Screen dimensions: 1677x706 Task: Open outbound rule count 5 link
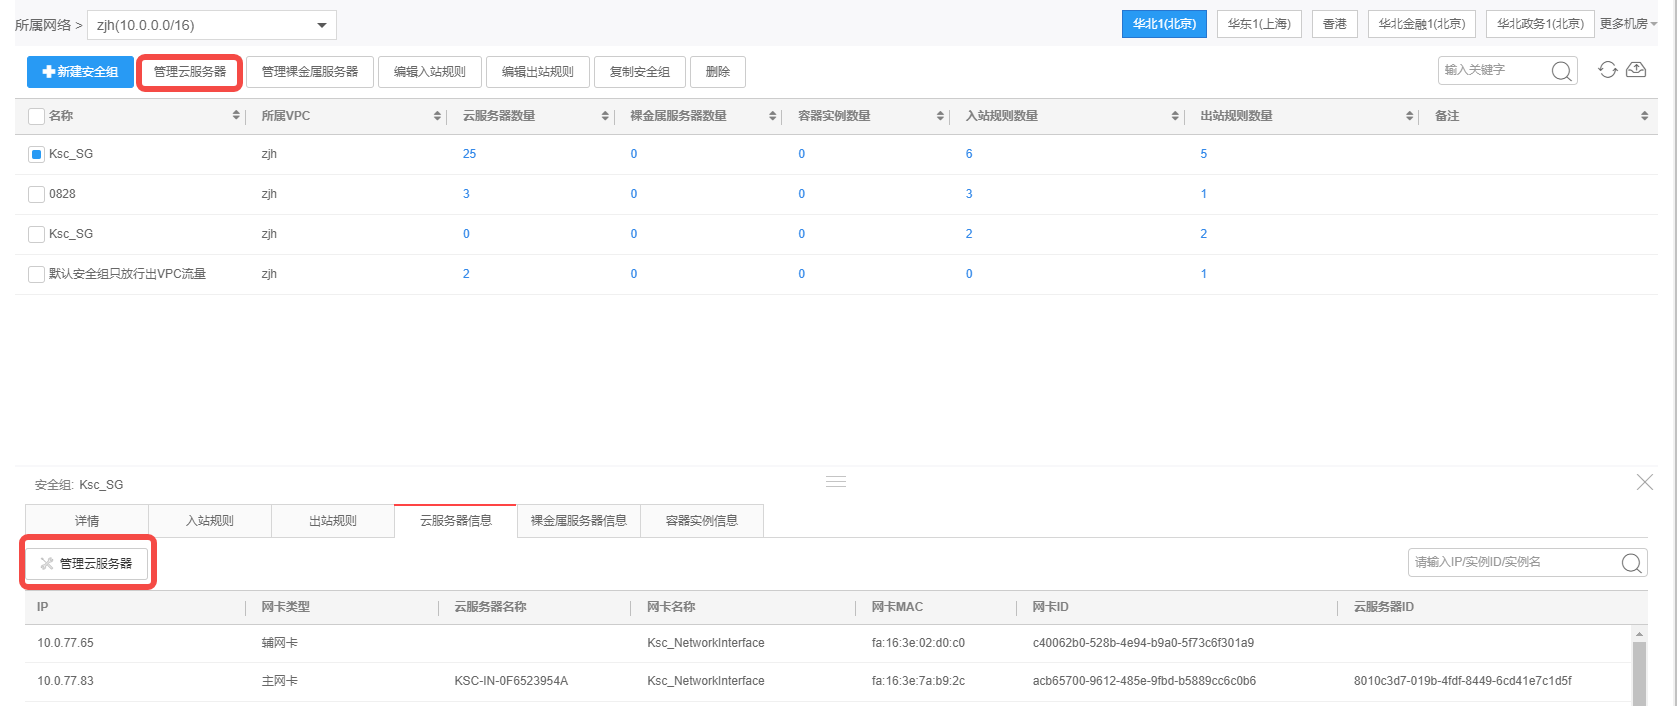click(1204, 154)
